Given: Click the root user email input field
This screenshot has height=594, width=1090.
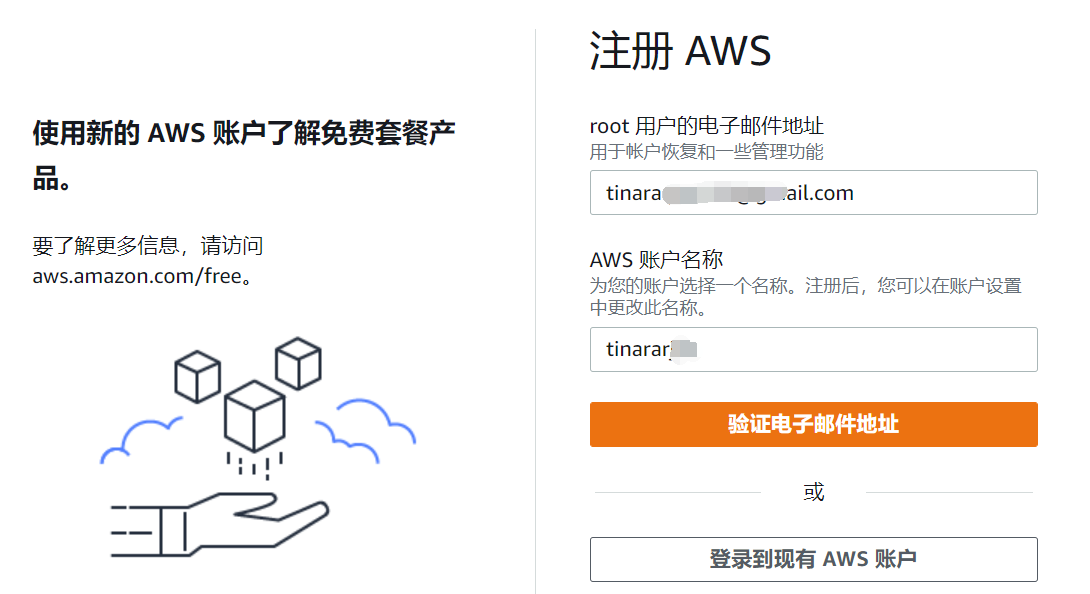Looking at the screenshot, I should coord(813,192).
